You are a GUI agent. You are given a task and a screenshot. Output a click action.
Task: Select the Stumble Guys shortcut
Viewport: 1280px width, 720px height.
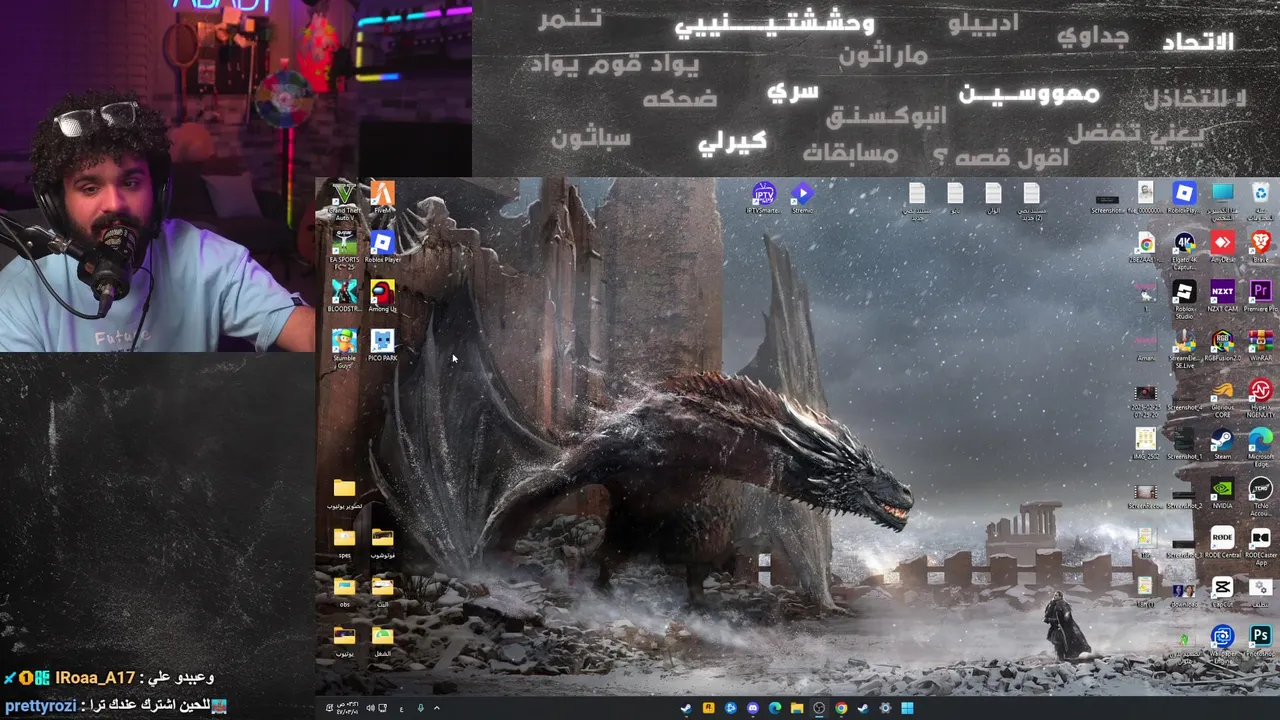coord(344,348)
